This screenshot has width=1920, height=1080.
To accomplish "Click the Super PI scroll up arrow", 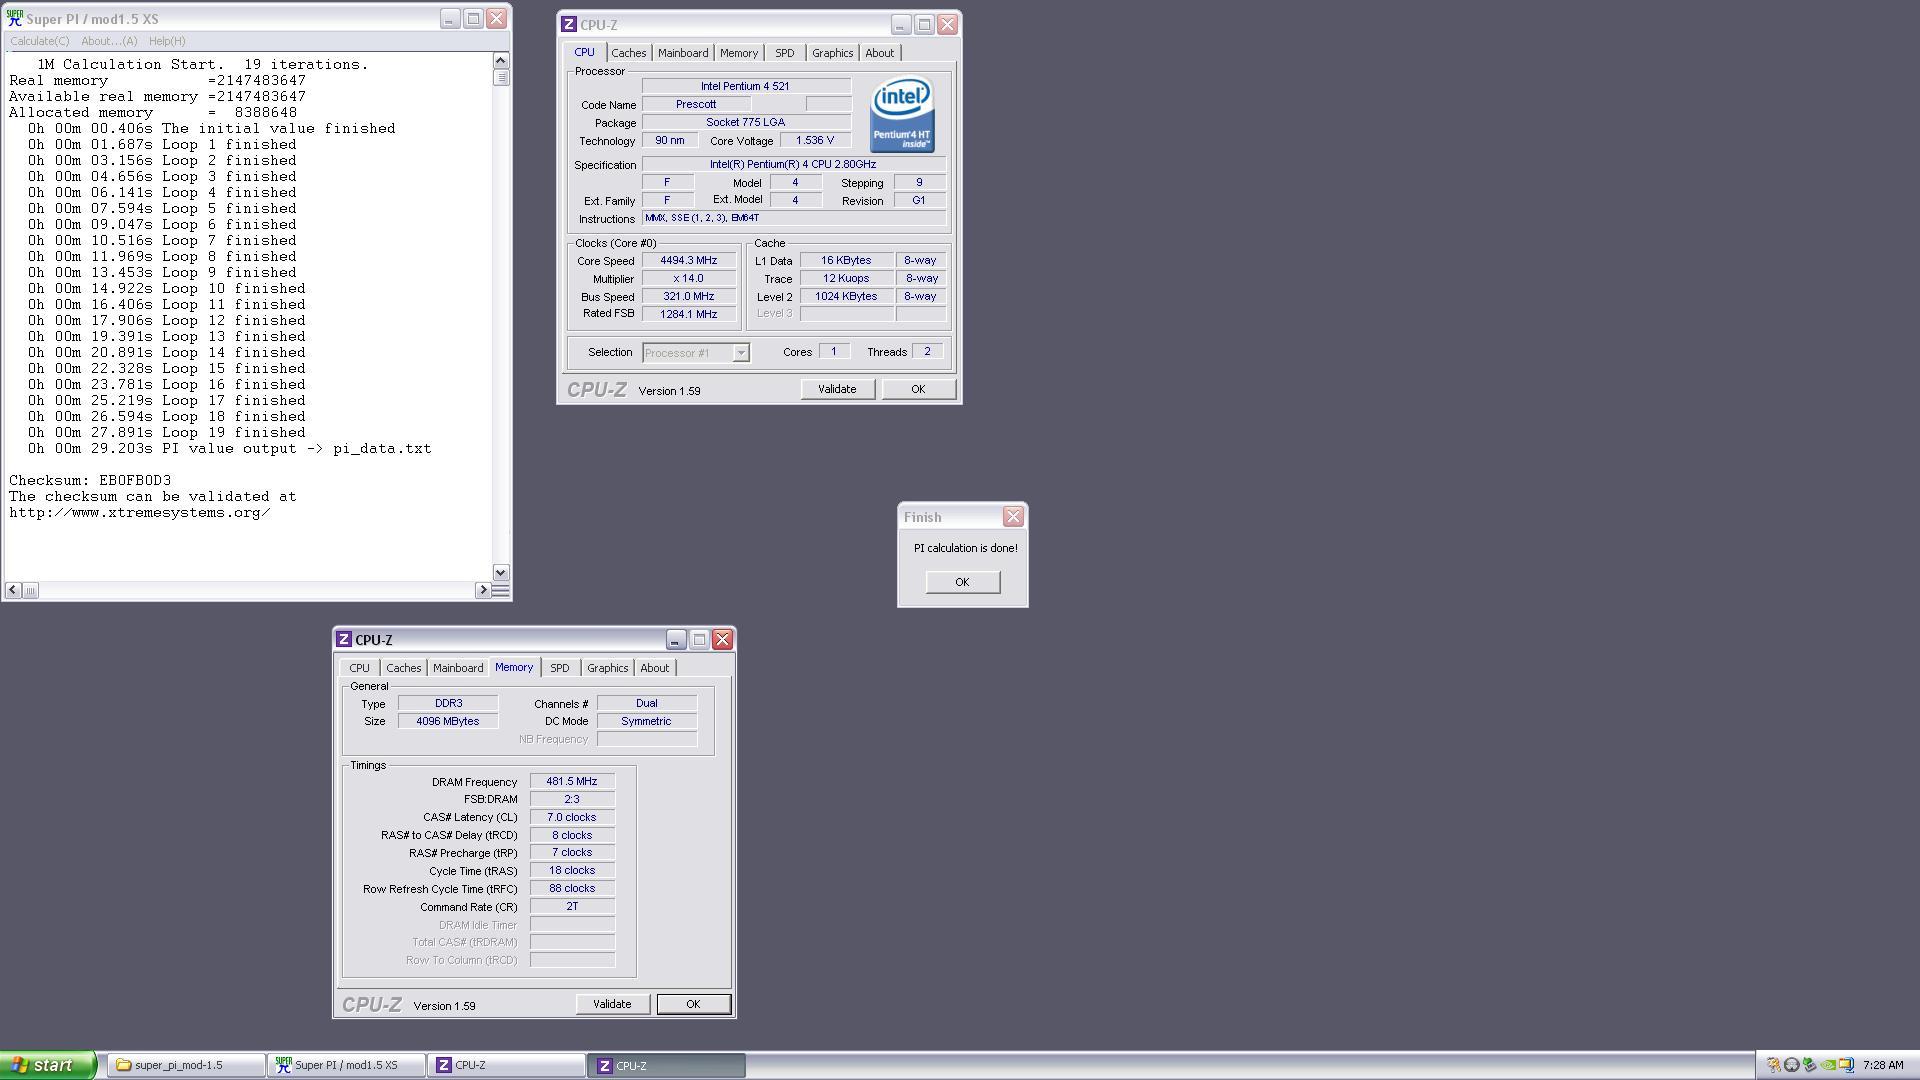I will pos(501,61).
